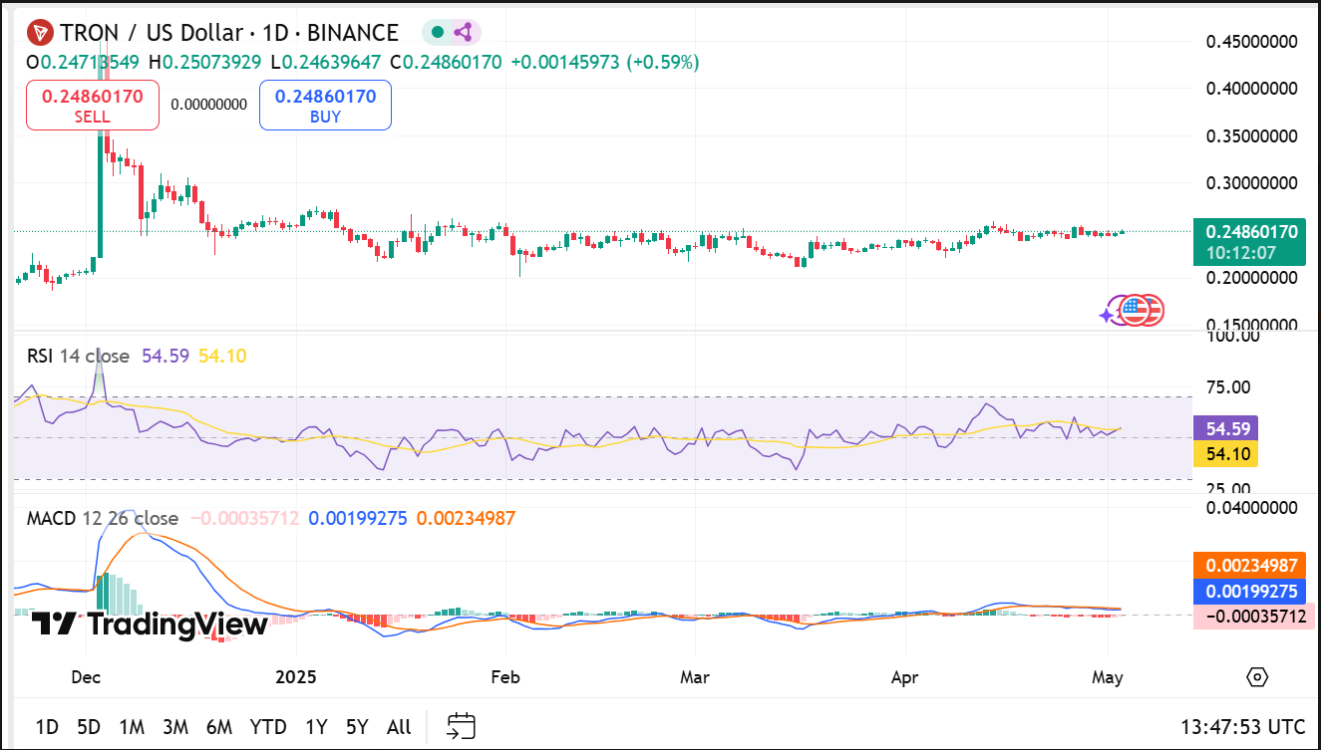
Task: Open the go-to-date calendar icon
Action: [461, 726]
